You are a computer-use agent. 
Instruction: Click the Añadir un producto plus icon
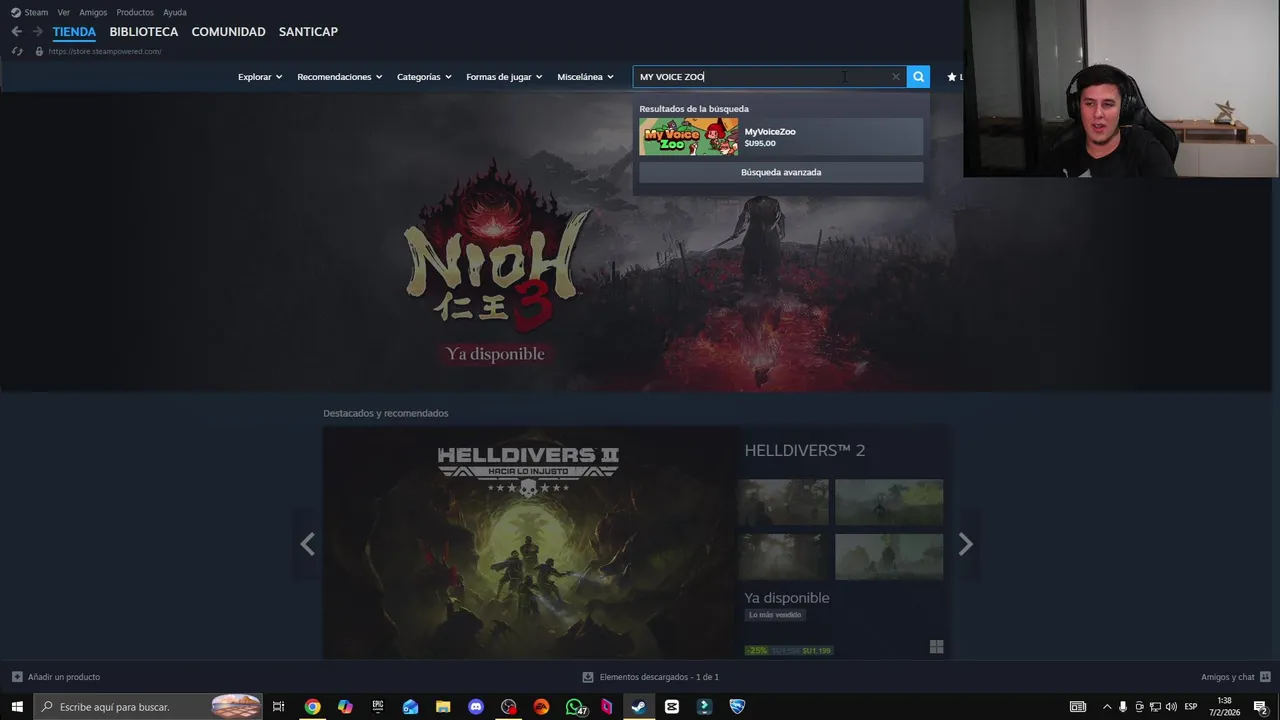click(17, 677)
